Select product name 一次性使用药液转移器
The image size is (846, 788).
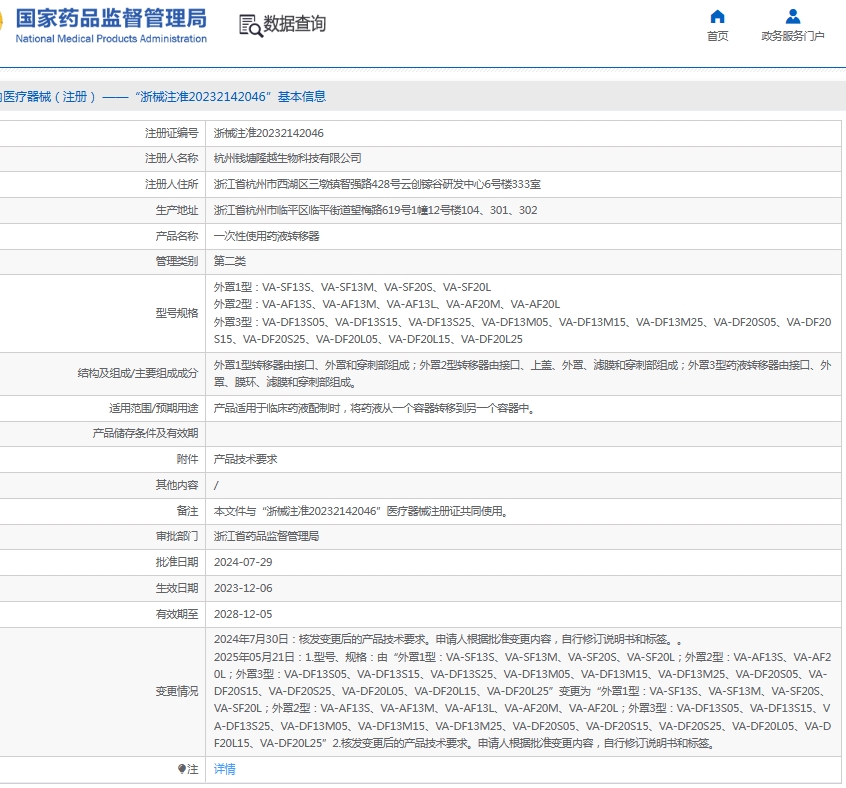point(267,236)
